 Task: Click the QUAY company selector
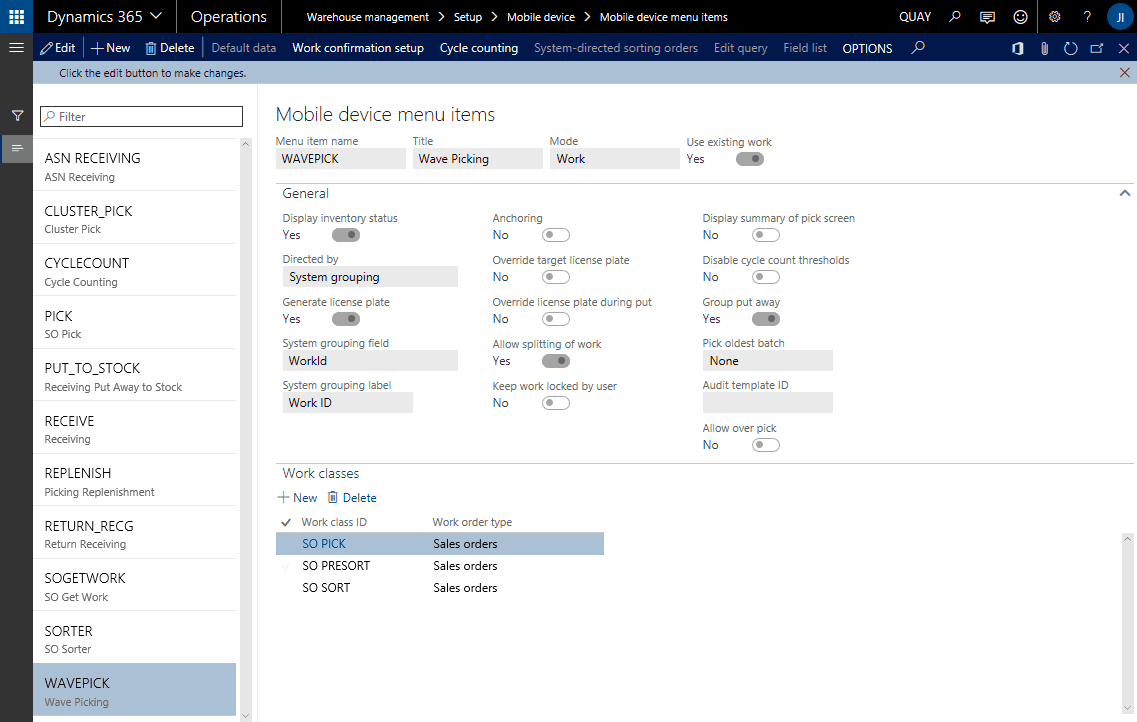915,17
